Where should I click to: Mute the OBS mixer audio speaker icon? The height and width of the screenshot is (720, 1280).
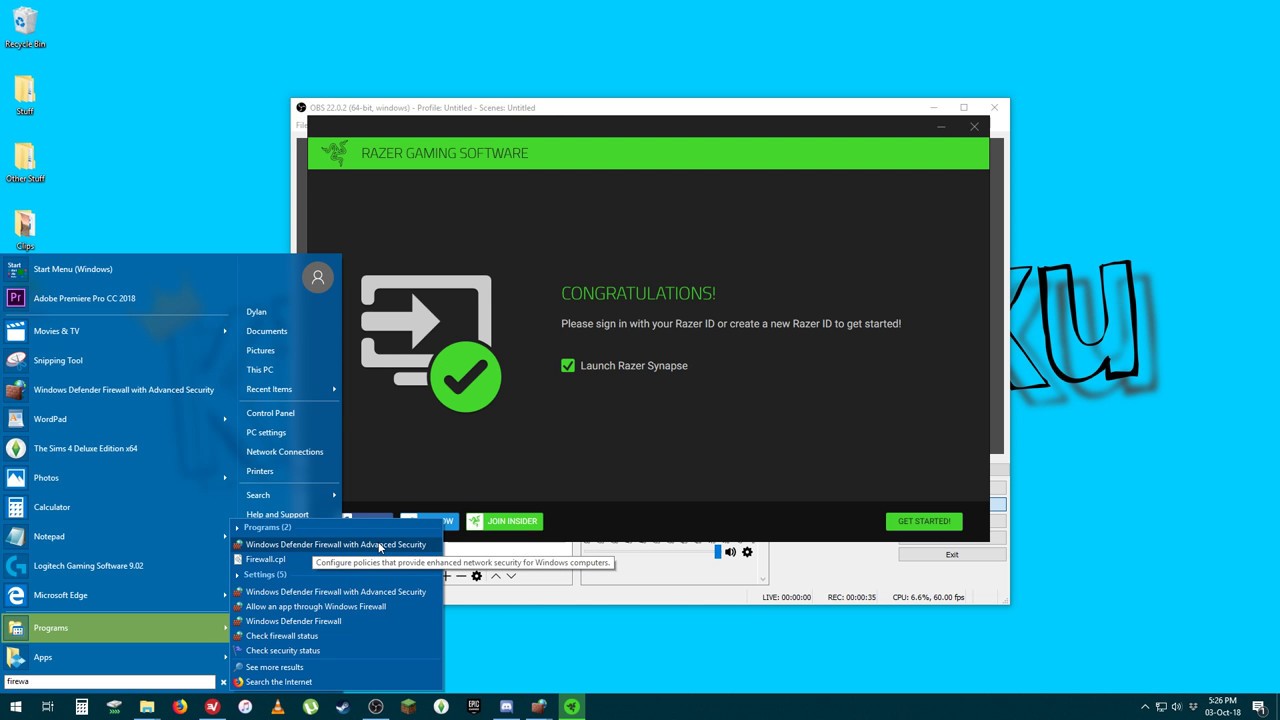[731, 552]
